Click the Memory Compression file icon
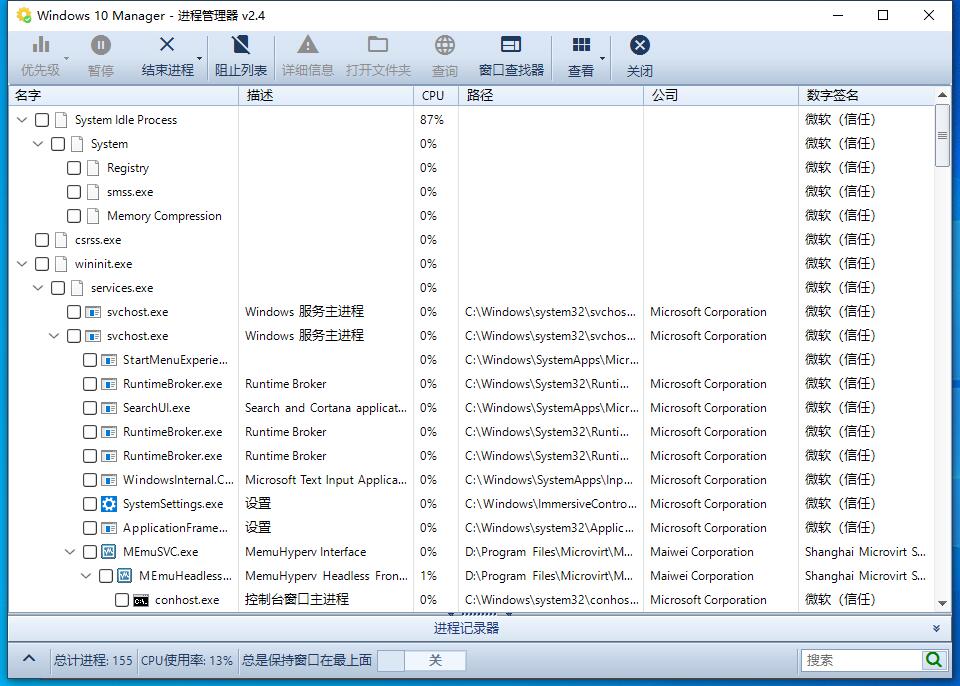 (x=92, y=216)
